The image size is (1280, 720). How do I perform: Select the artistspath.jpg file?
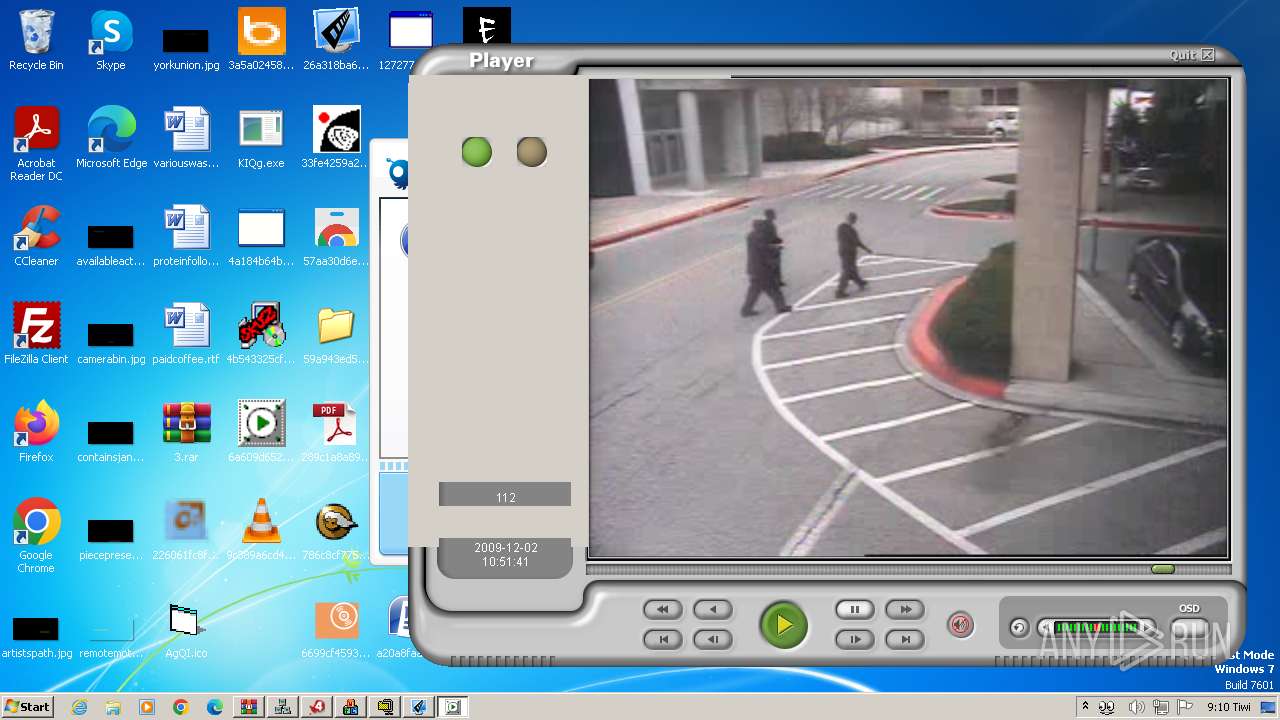pos(36,636)
